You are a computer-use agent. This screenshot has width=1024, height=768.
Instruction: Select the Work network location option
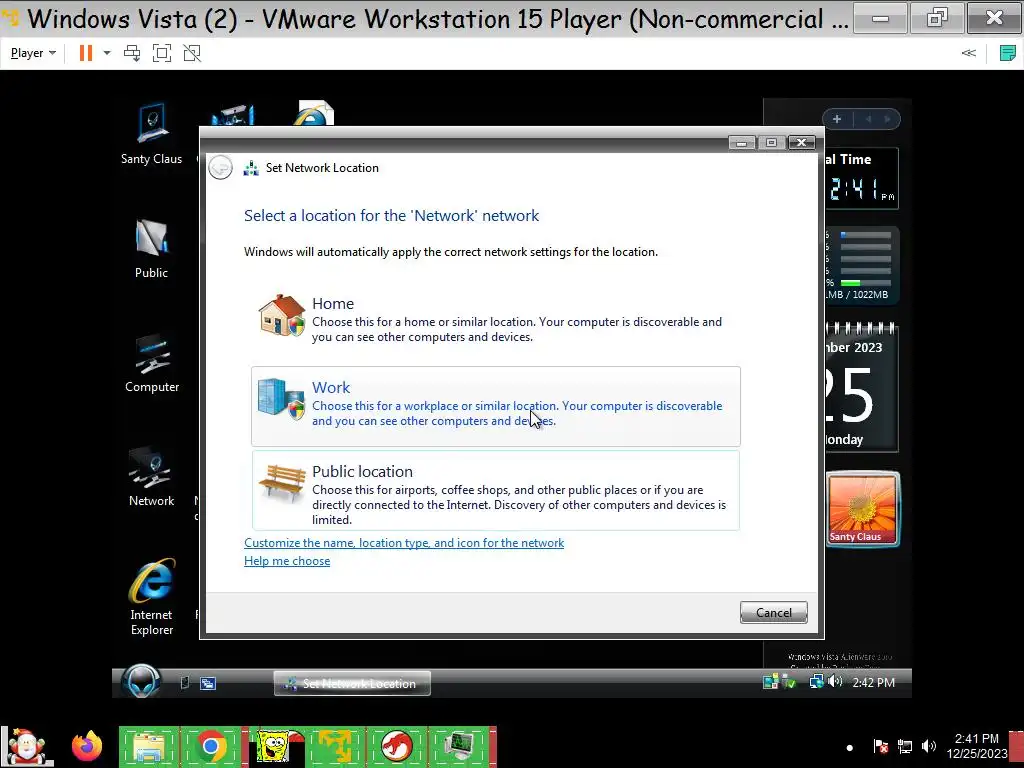click(x=496, y=406)
